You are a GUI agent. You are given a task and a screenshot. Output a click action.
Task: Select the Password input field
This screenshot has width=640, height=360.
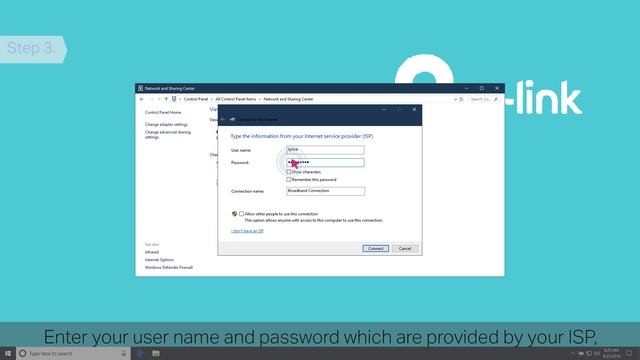pyautogui.click(x=325, y=162)
